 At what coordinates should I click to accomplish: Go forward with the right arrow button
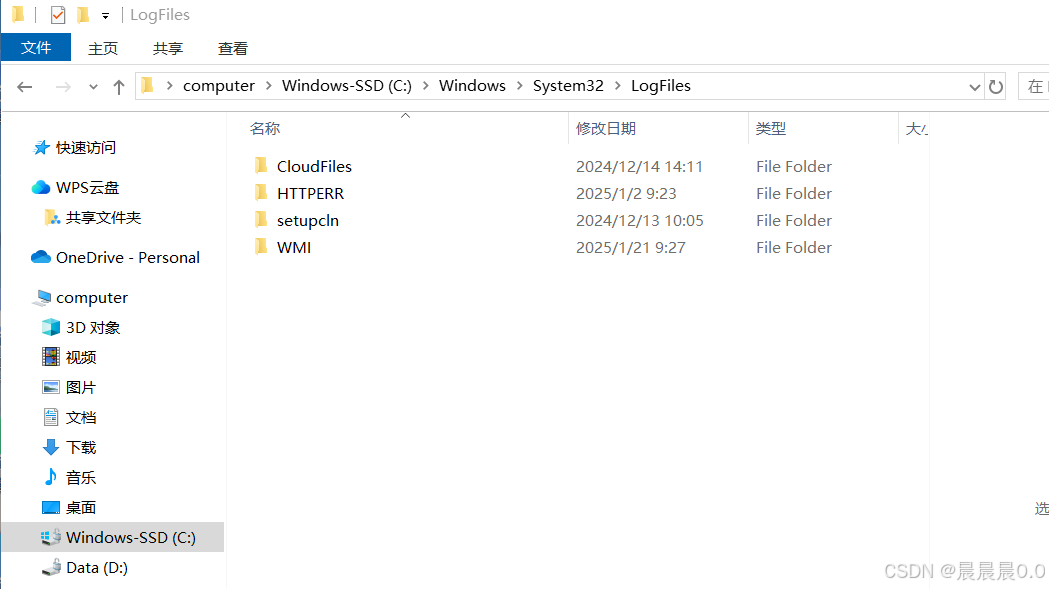click(x=63, y=87)
